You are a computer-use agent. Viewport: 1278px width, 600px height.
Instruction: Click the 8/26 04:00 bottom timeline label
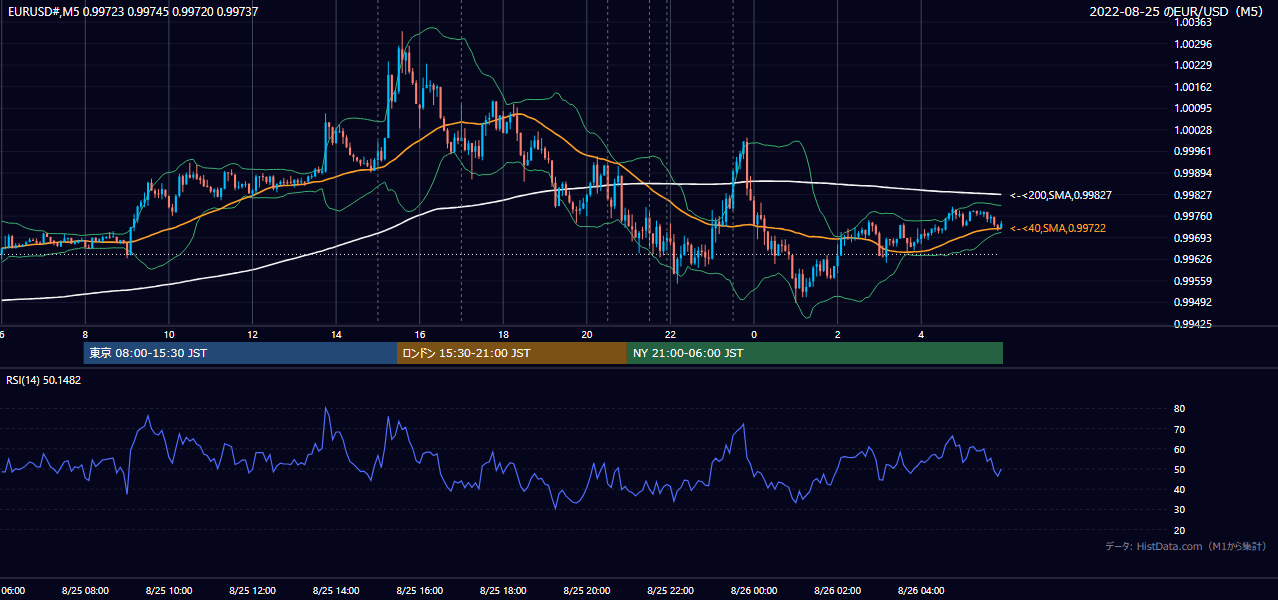click(x=921, y=590)
